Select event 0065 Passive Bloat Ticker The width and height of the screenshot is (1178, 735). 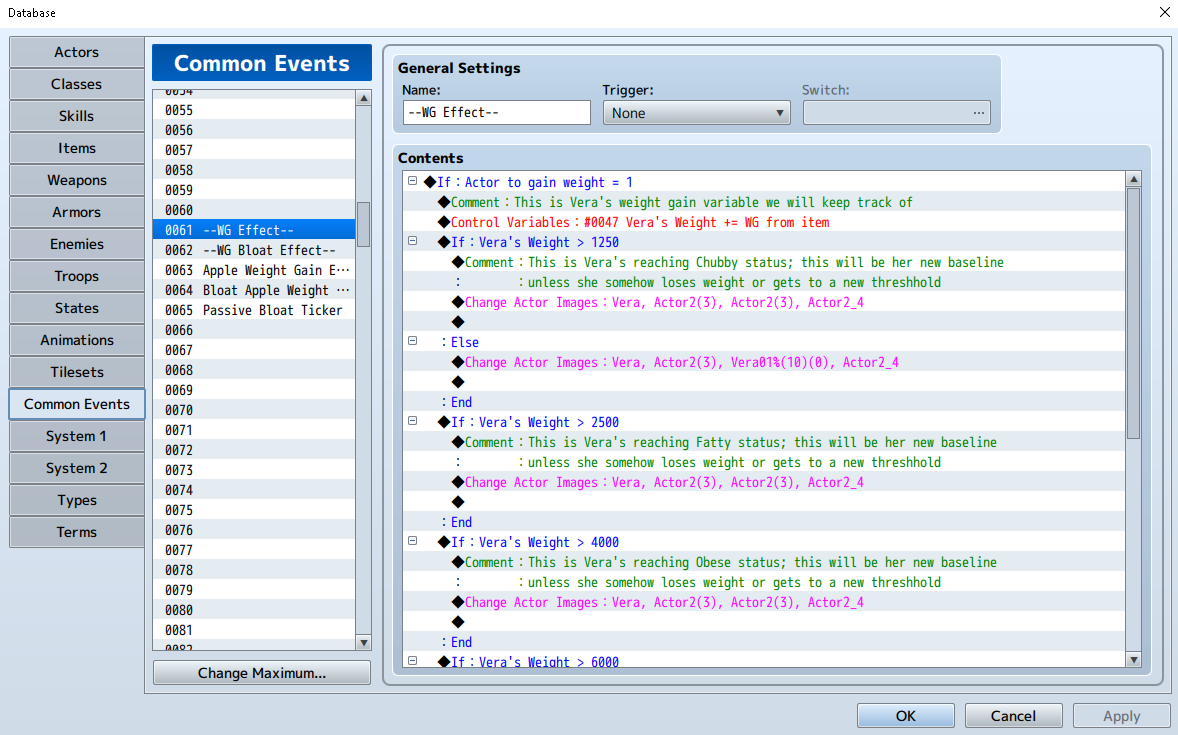click(x=254, y=310)
